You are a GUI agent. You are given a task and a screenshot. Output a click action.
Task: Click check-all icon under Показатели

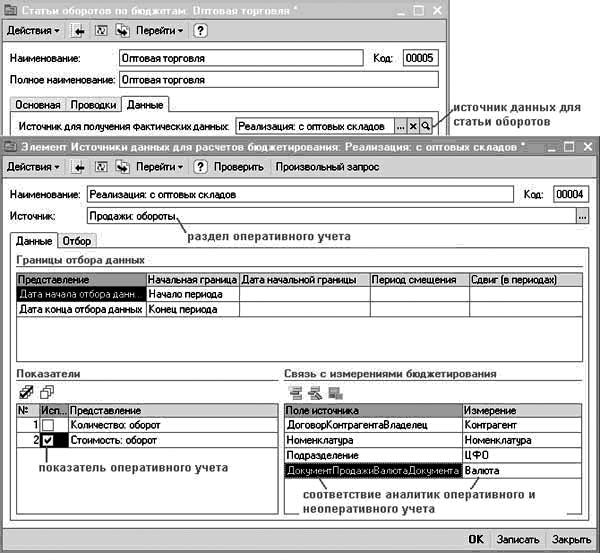(x=26, y=392)
